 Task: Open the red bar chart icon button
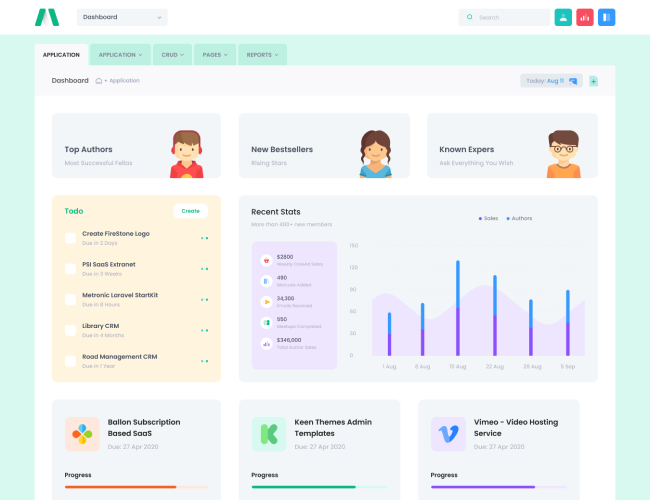tap(585, 17)
